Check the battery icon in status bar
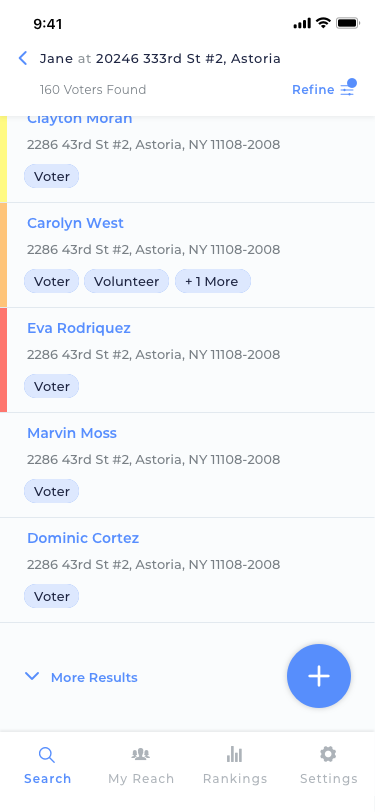This screenshot has height=812, width=375. pyautogui.click(x=348, y=23)
